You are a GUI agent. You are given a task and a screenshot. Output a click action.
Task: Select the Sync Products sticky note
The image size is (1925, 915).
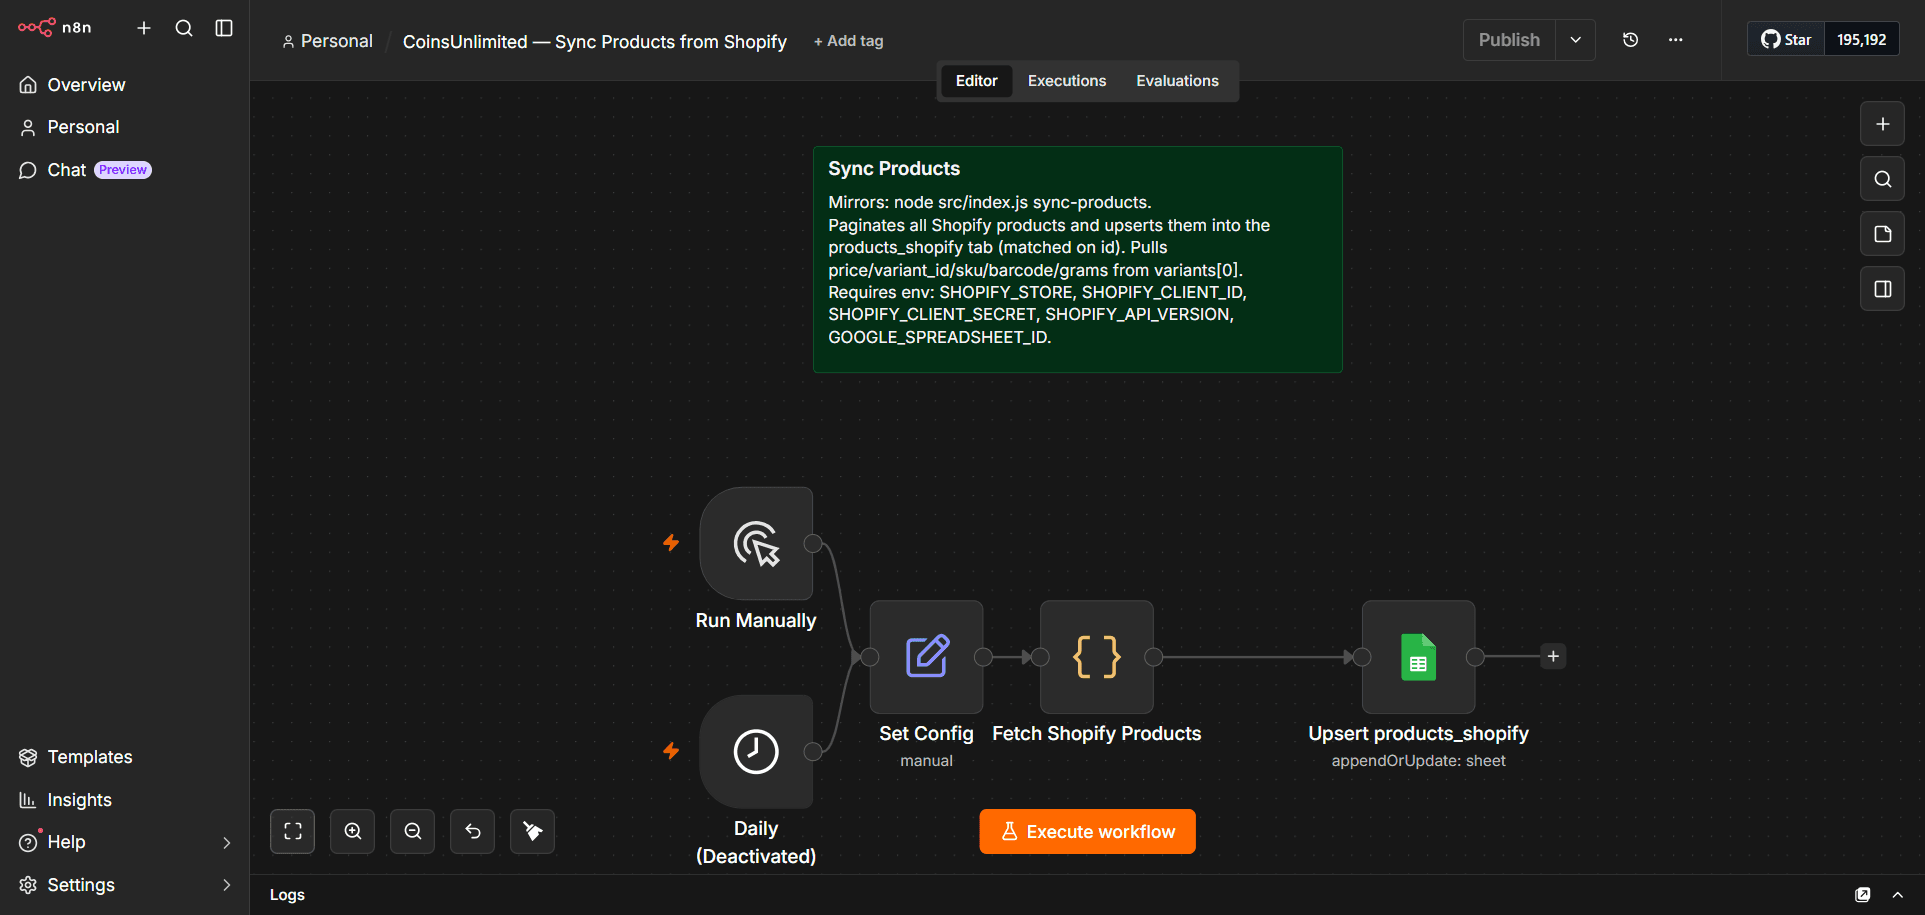1078,260
